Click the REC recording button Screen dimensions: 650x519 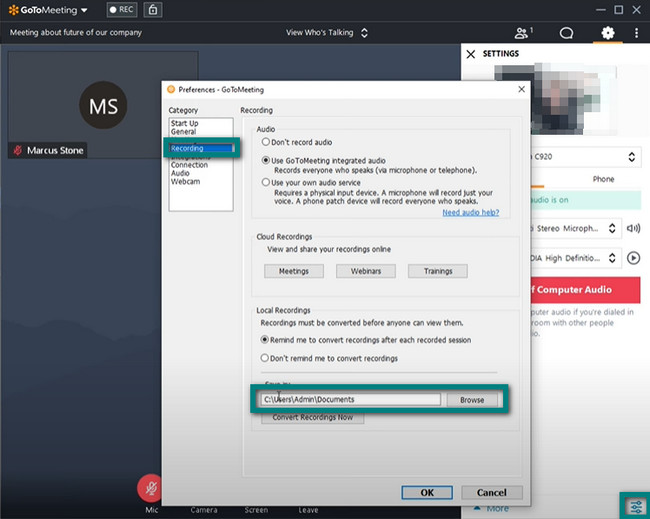click(122, 10)
